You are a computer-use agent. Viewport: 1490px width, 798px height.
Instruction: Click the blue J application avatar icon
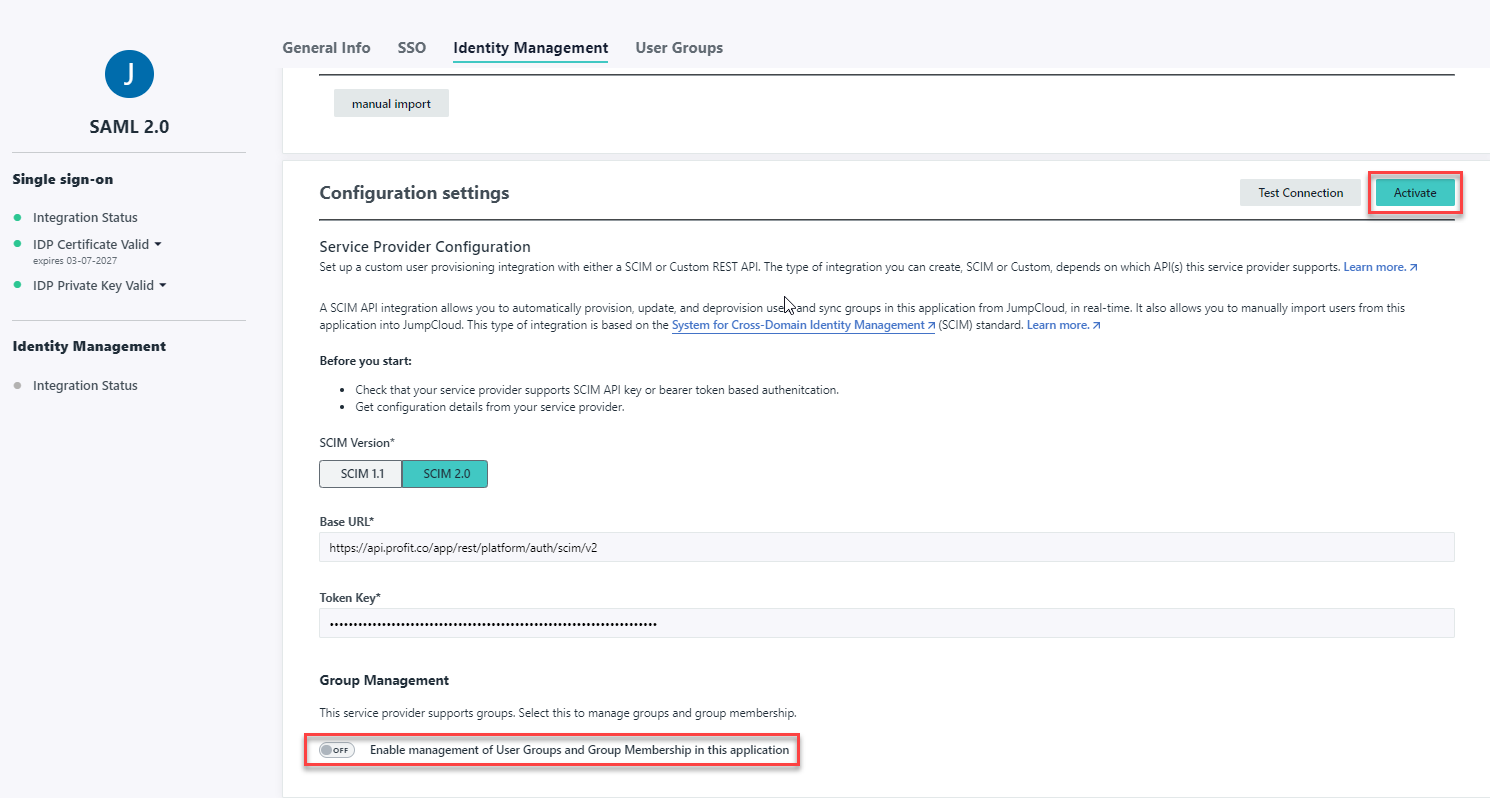[129, 74]
